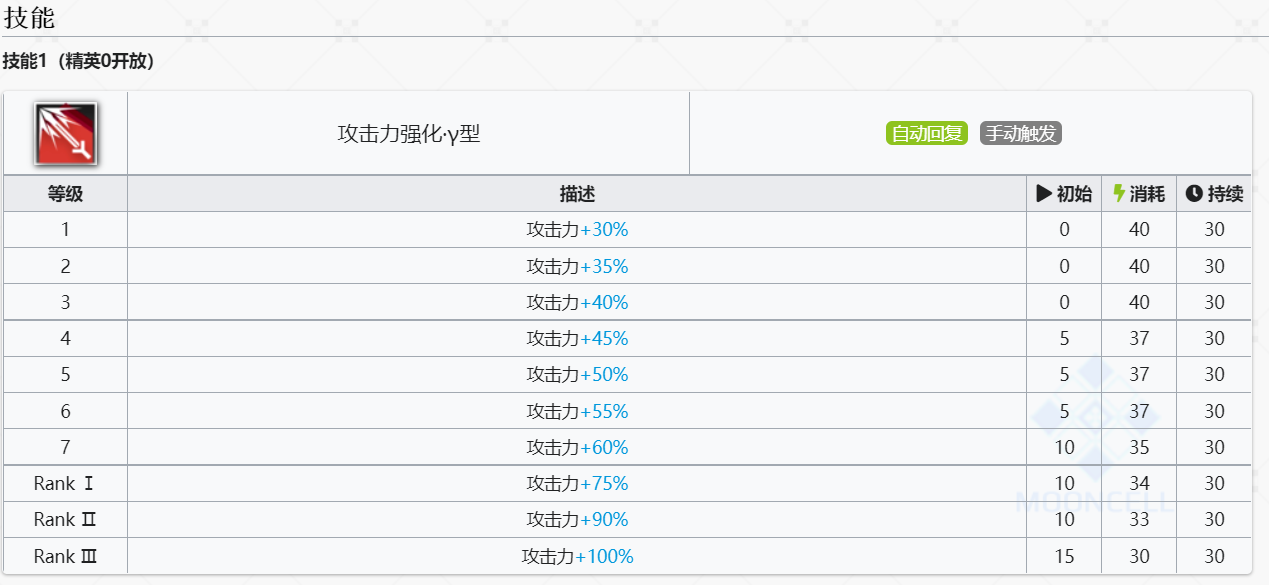
Task: Click the 技能 section heading
Action: 29,18
